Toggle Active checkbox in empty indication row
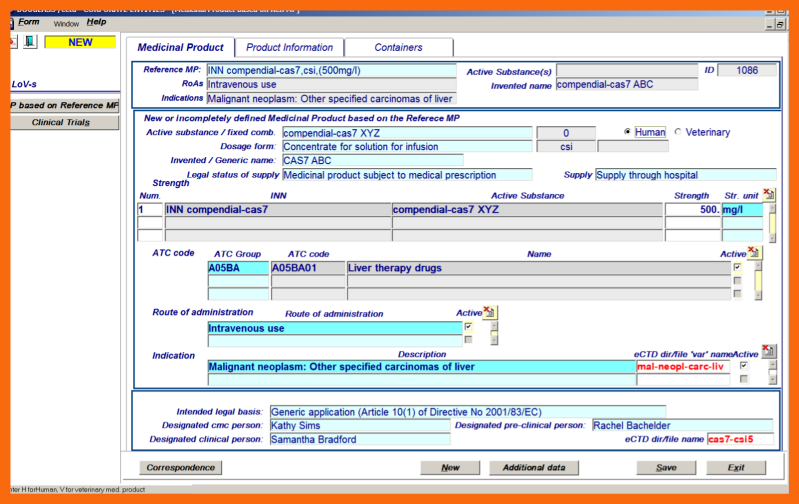This screenshot has height=504, width=799. tap(744, 379)
